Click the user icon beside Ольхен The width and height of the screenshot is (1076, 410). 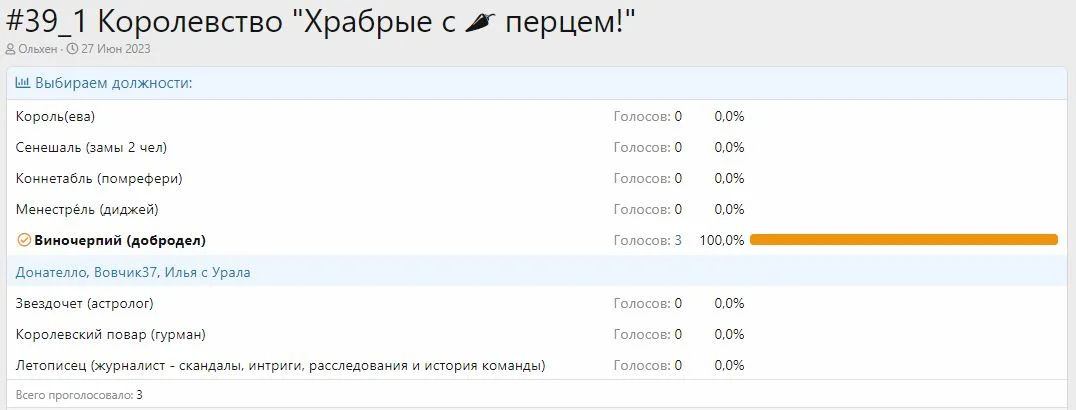pos(11,49)
